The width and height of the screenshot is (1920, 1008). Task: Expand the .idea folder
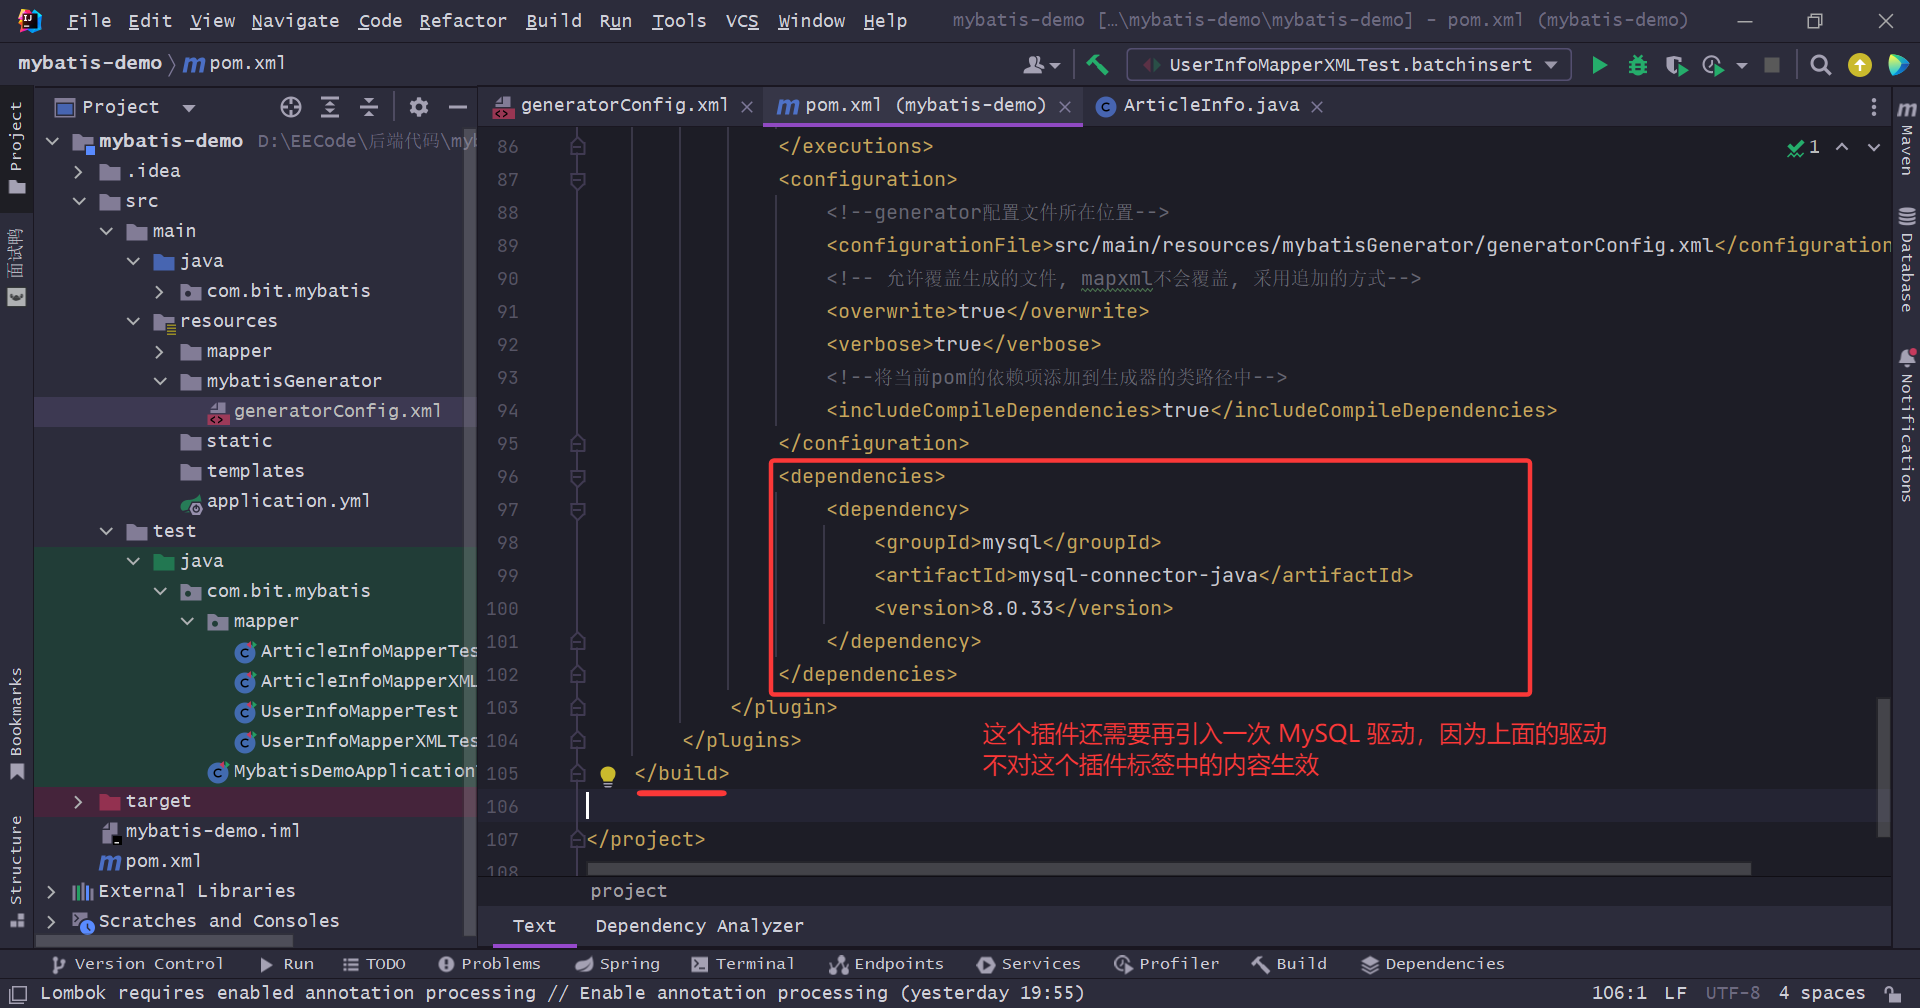78,172
